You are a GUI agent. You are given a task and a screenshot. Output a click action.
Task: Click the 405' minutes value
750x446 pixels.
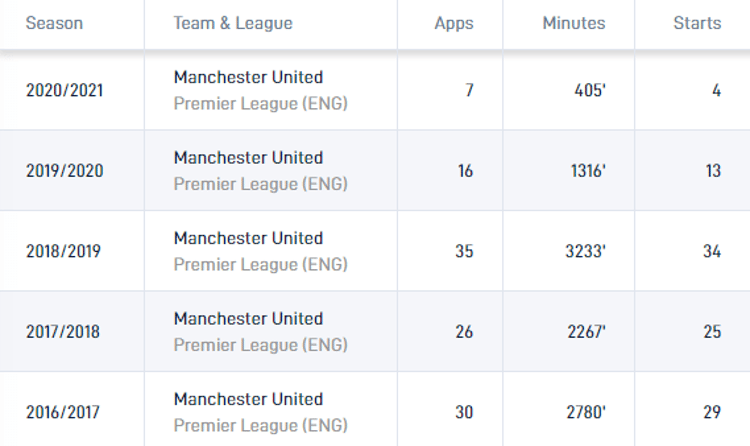click(590, 91)
